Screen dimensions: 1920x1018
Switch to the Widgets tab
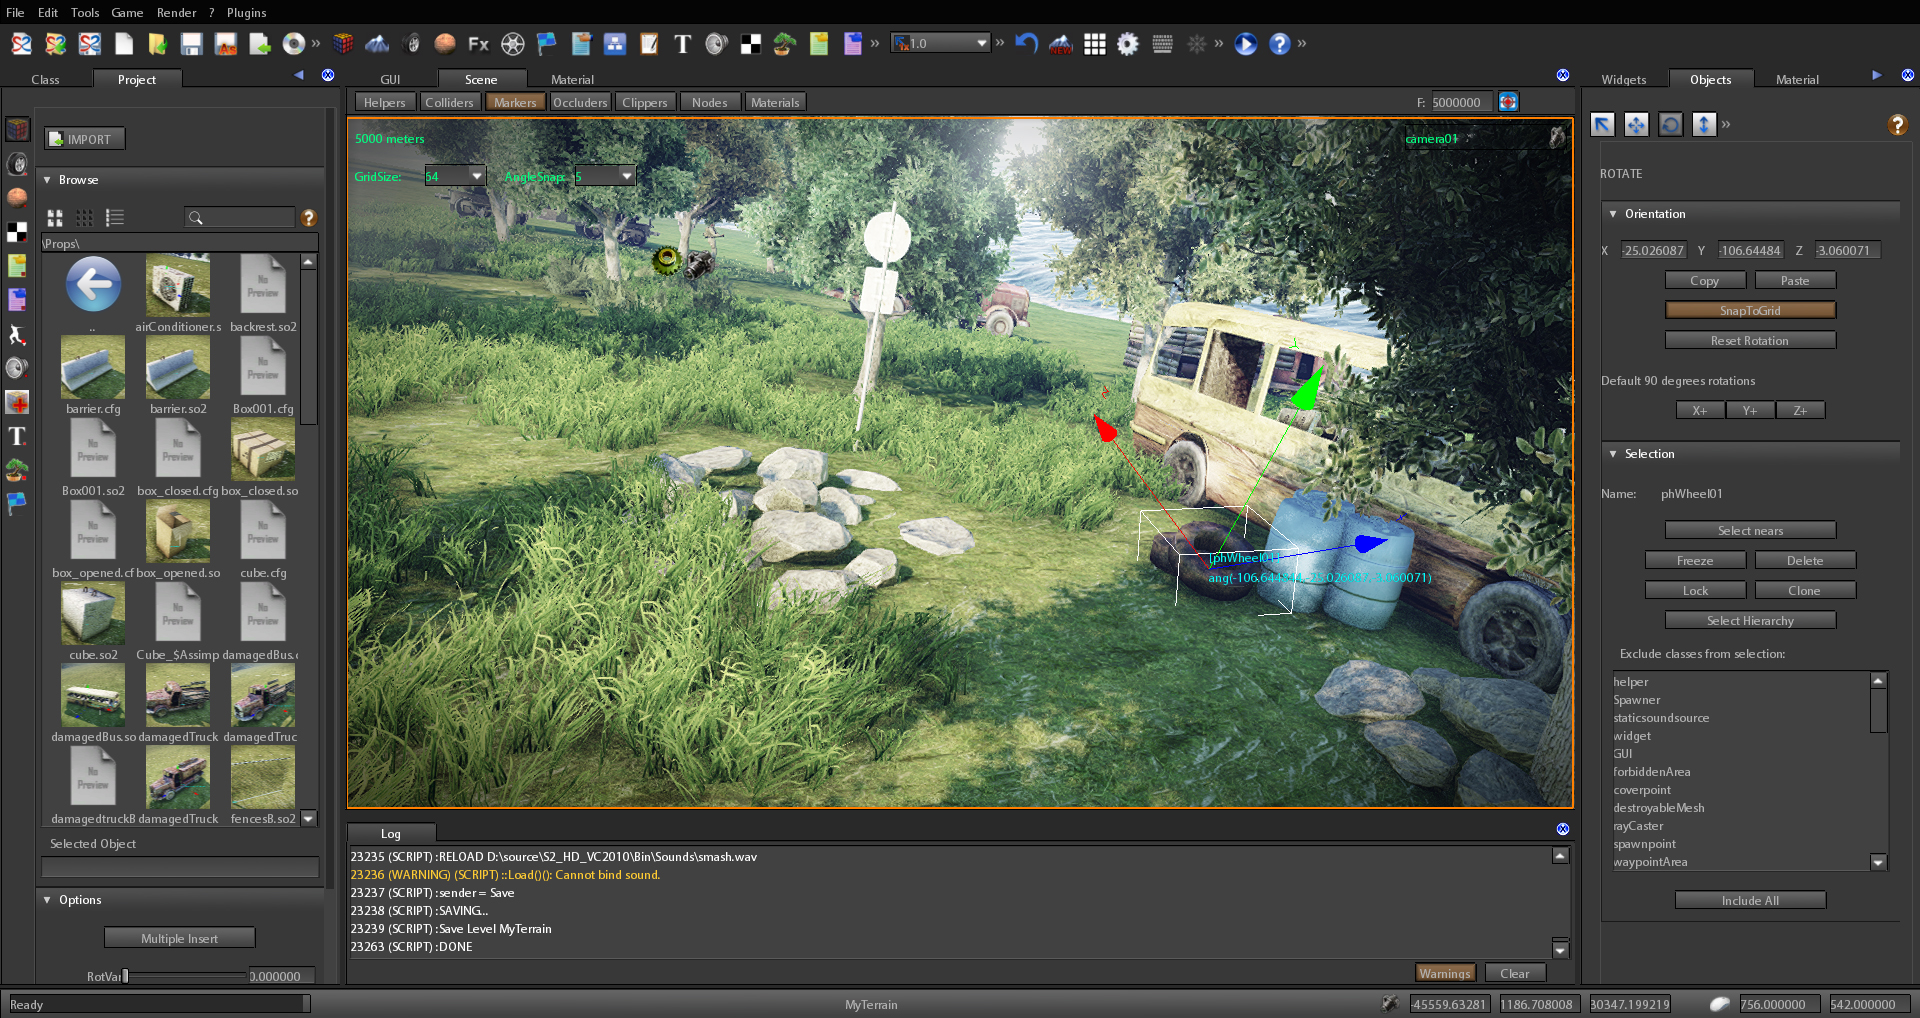coord(1623,79)
